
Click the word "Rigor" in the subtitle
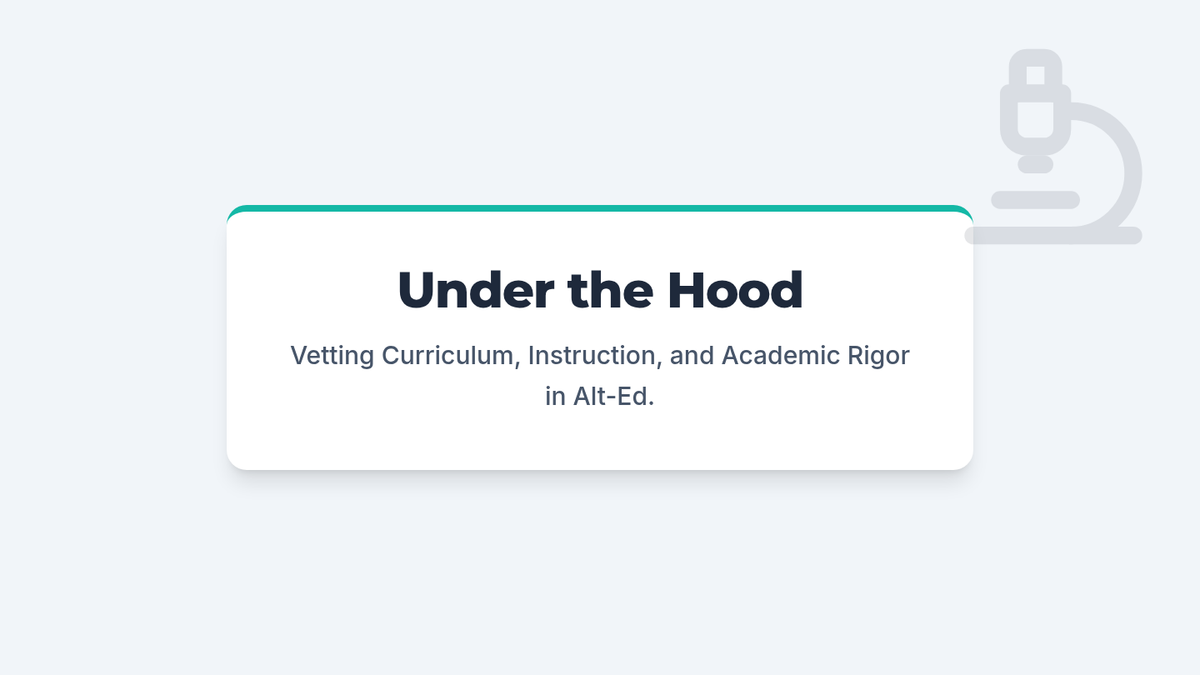880,355
